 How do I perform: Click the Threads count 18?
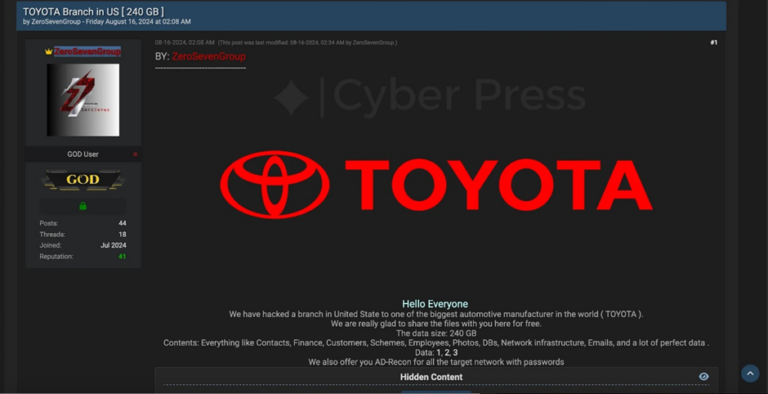click(x=122, y=234)
